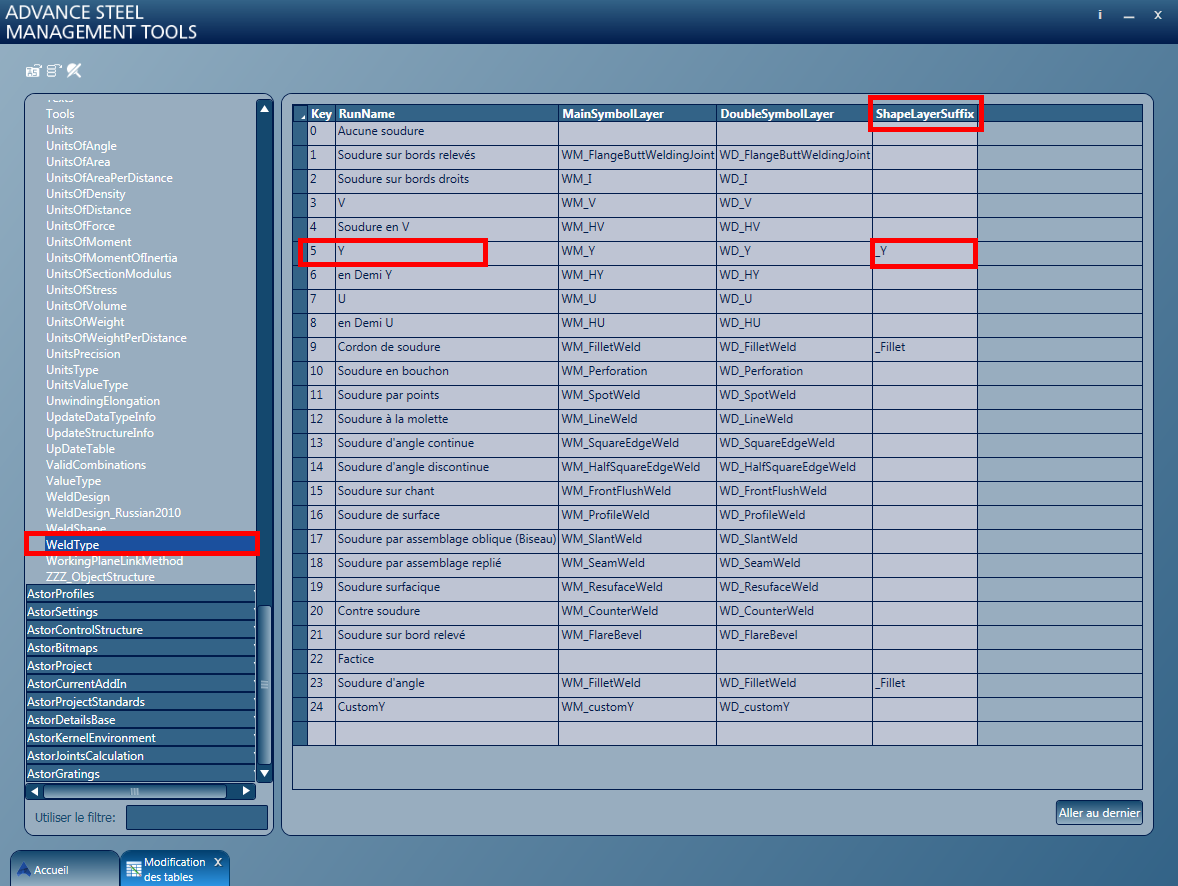
Task: Select WorkingPlaneLinkMethod in list
Action: point(114,561)
